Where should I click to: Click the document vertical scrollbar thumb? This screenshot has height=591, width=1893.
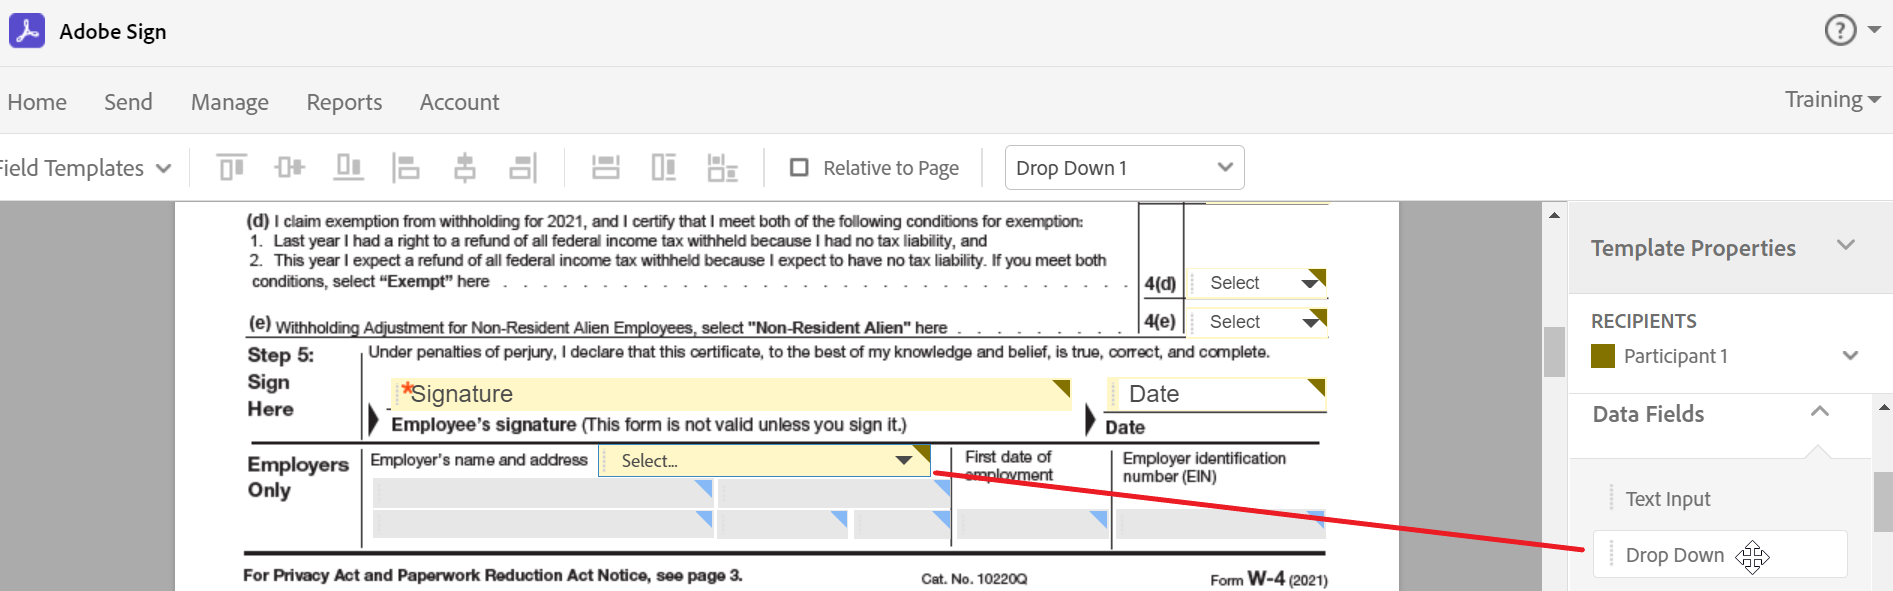pyautogui.click(x=1554, y=352)
